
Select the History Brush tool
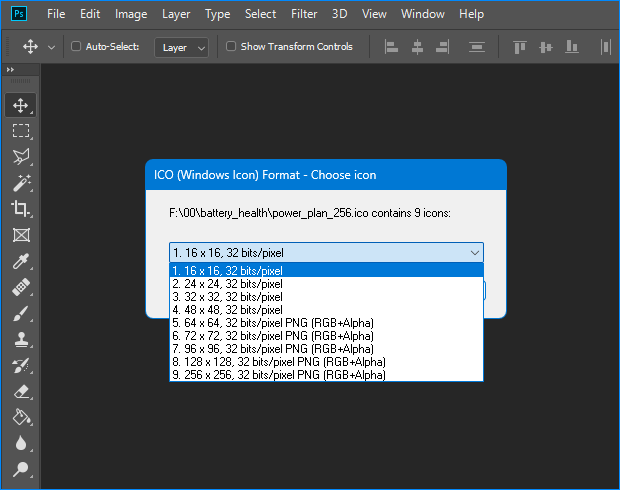point(21,365)
